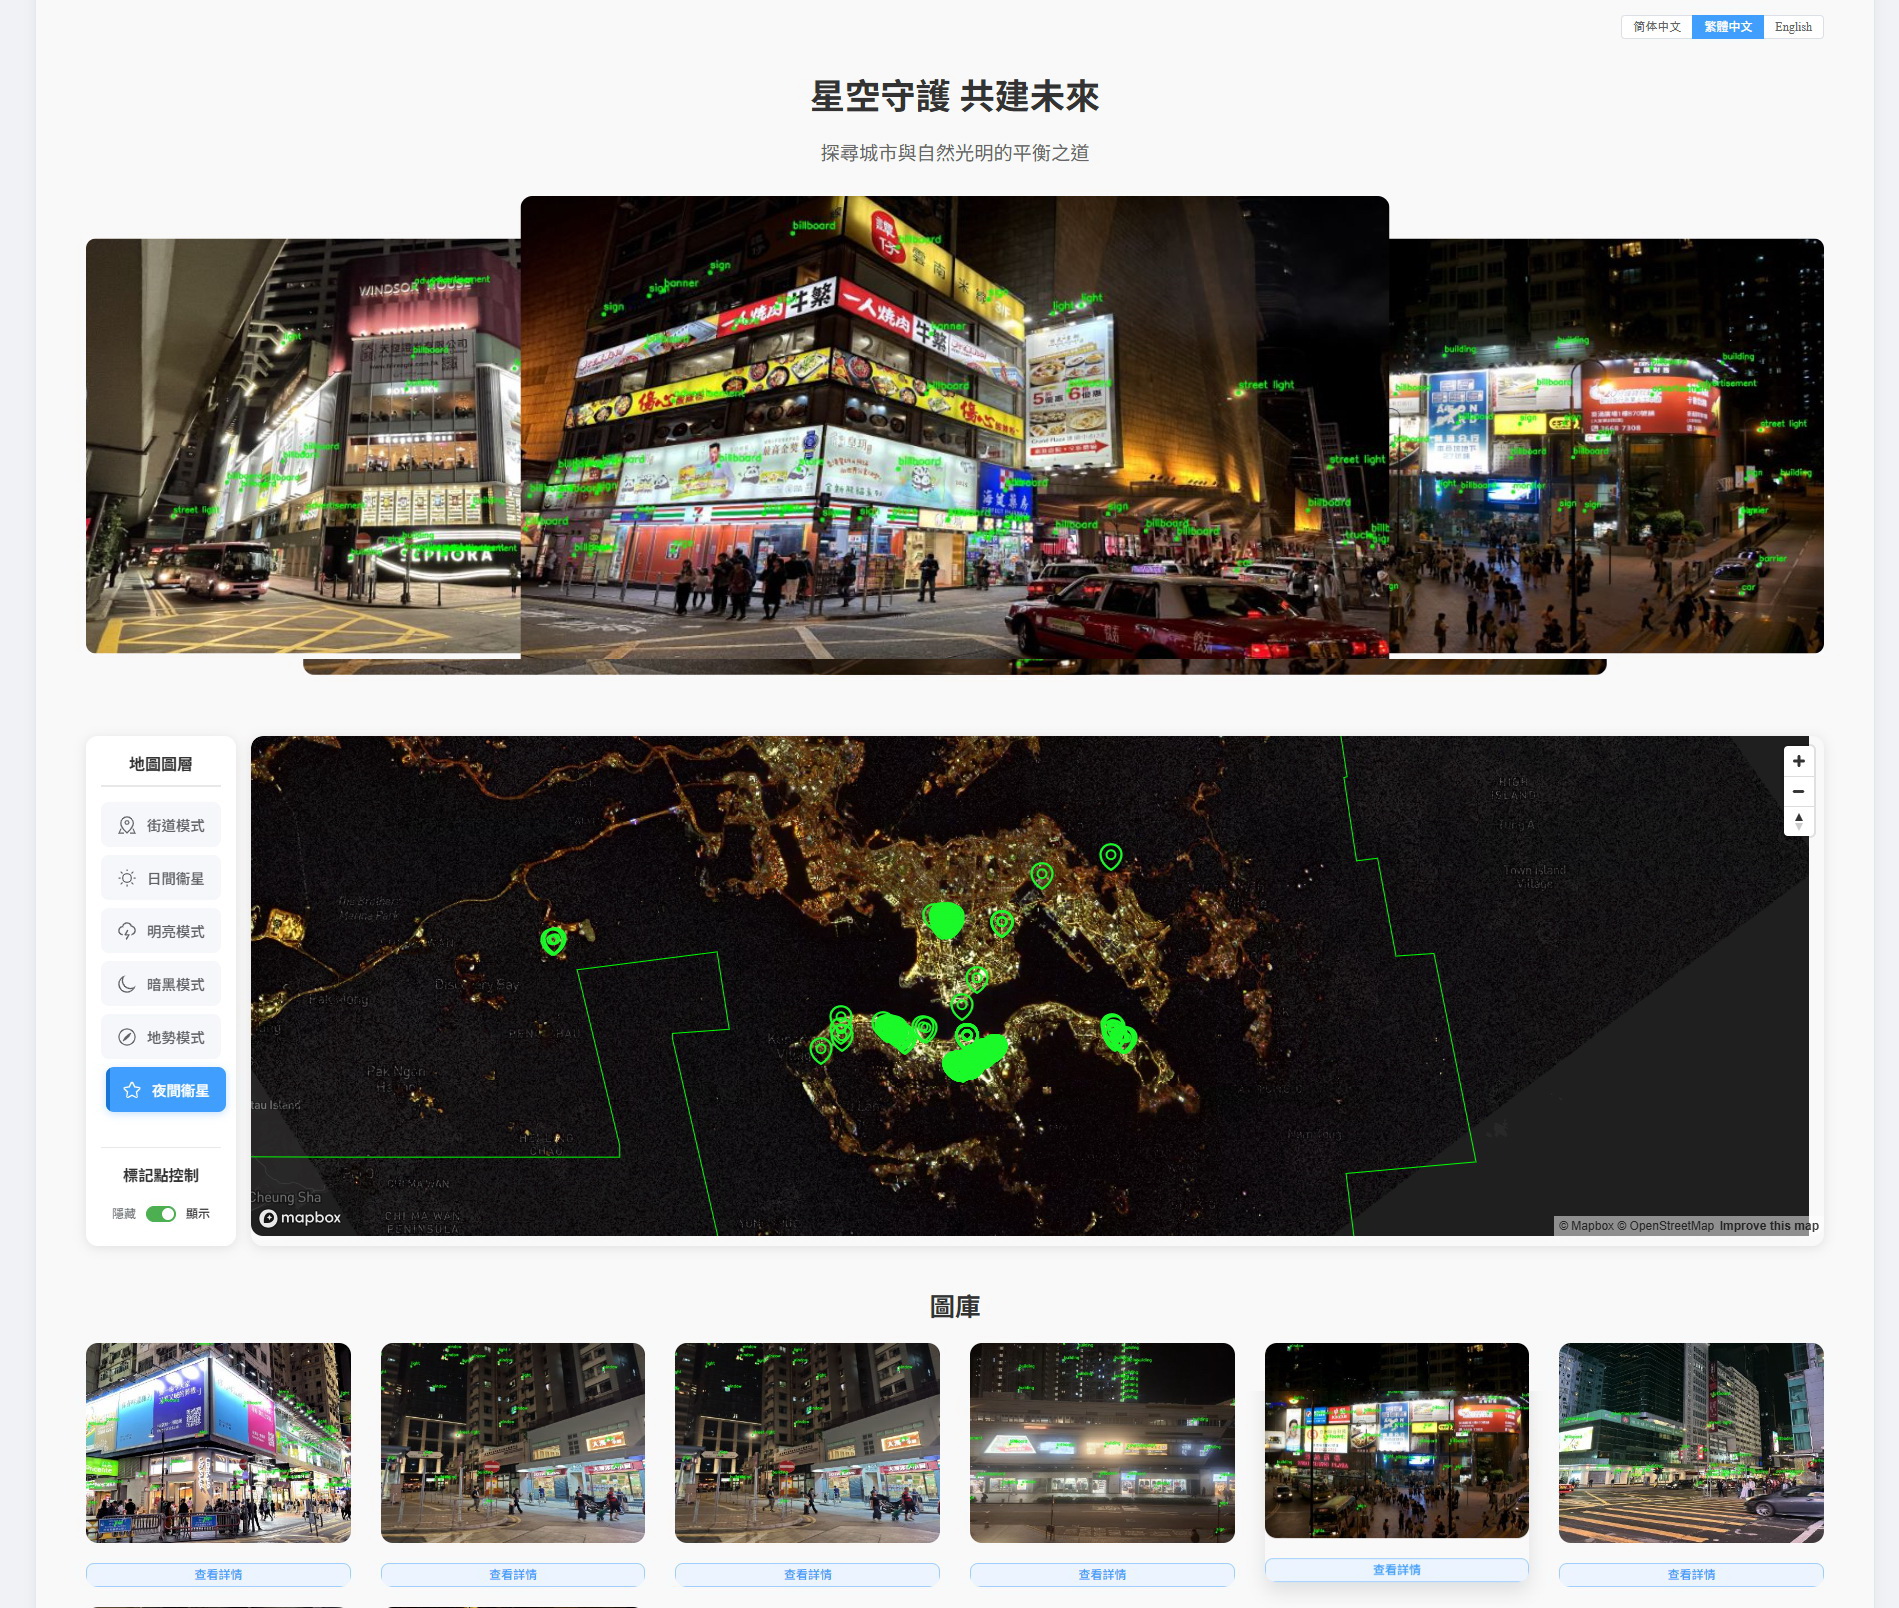The image size is (1899, 1608).
Task: Switch language to 简体中文
Action: point(1657,27)
